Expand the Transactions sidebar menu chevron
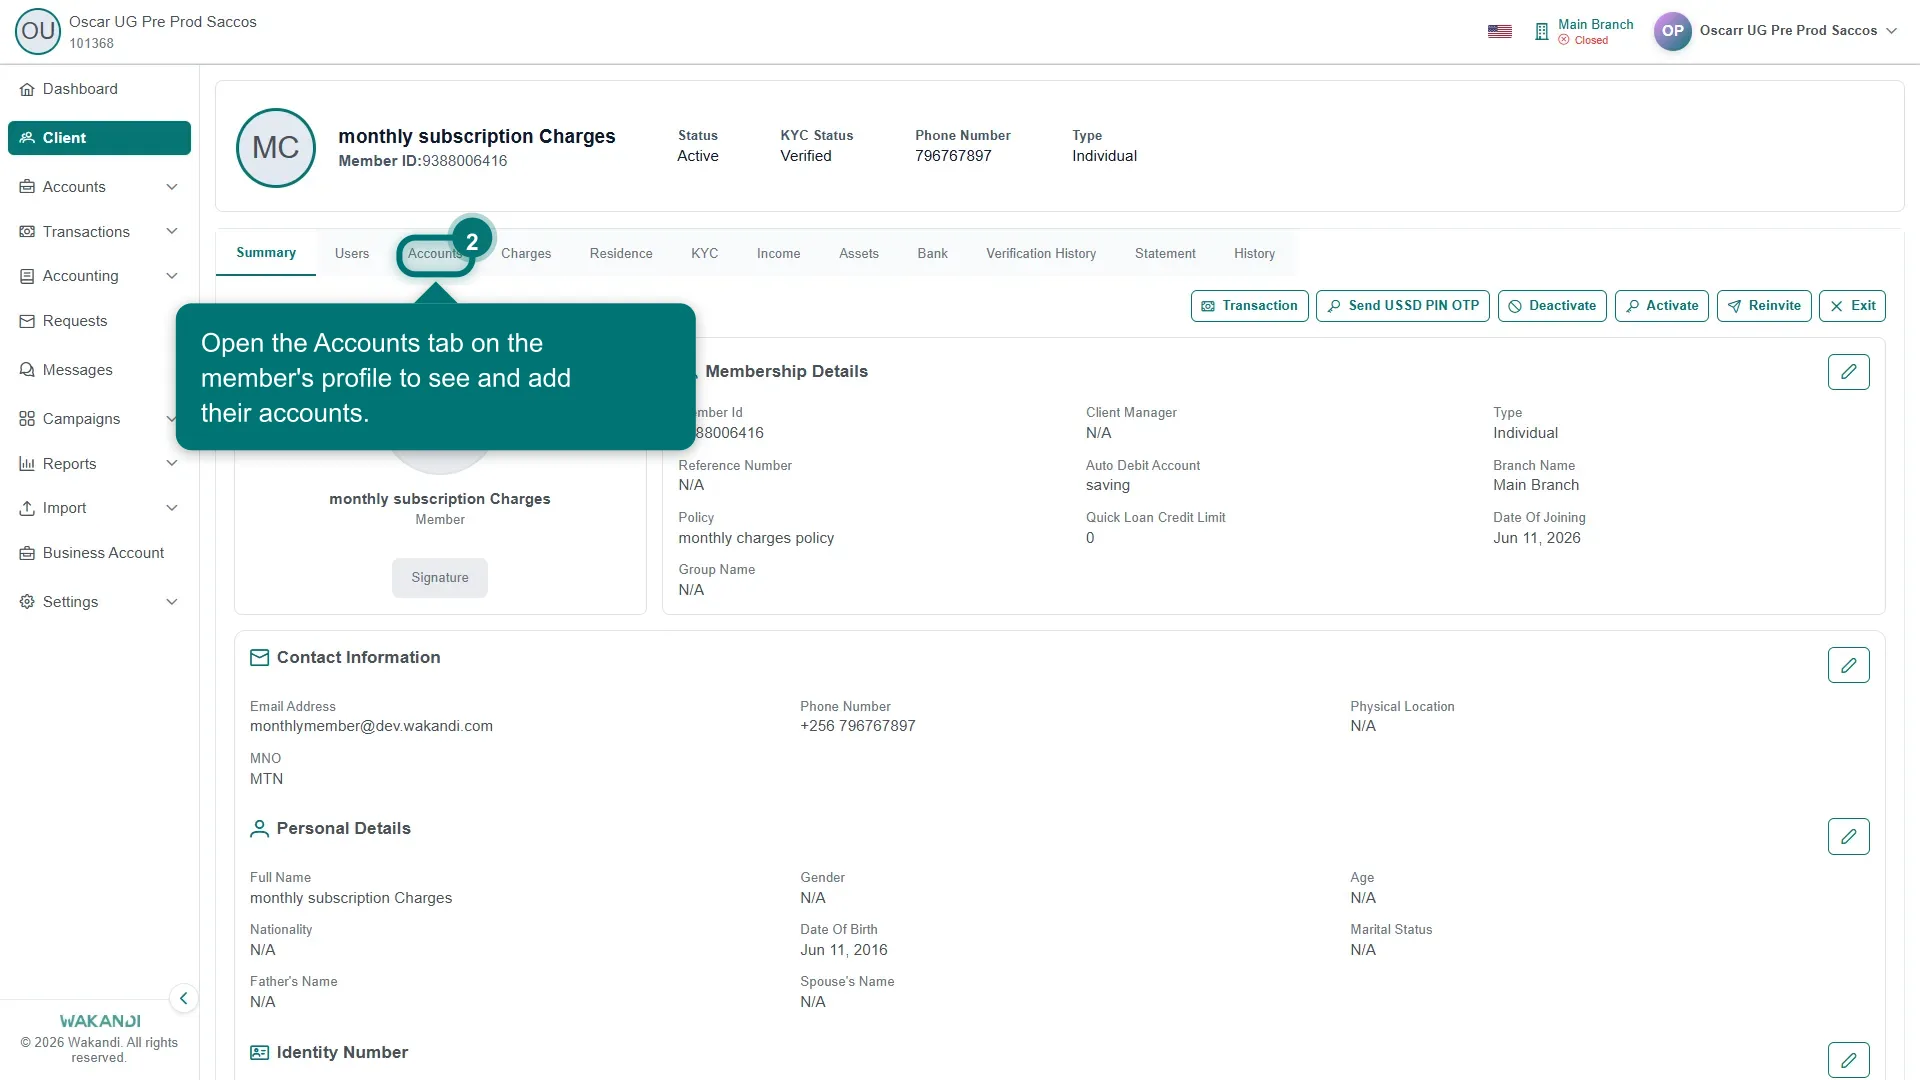This screenshot has width=1920, height=1080. pyautogui.click(x=172, y=232)
